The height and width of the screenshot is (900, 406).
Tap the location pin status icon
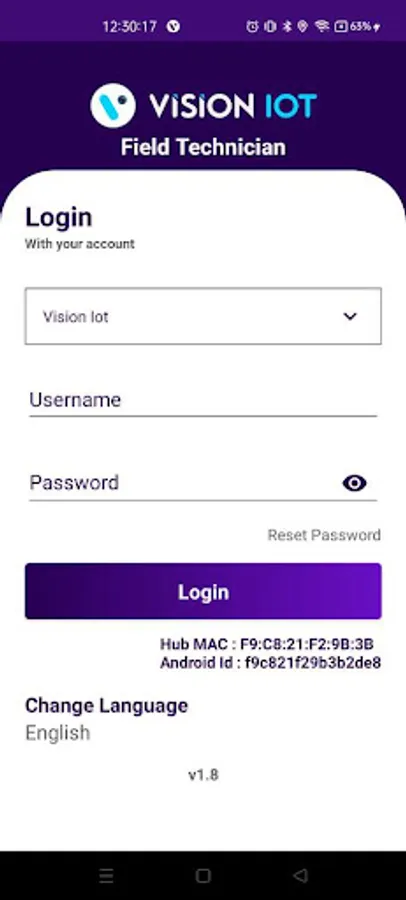[303, 26]
